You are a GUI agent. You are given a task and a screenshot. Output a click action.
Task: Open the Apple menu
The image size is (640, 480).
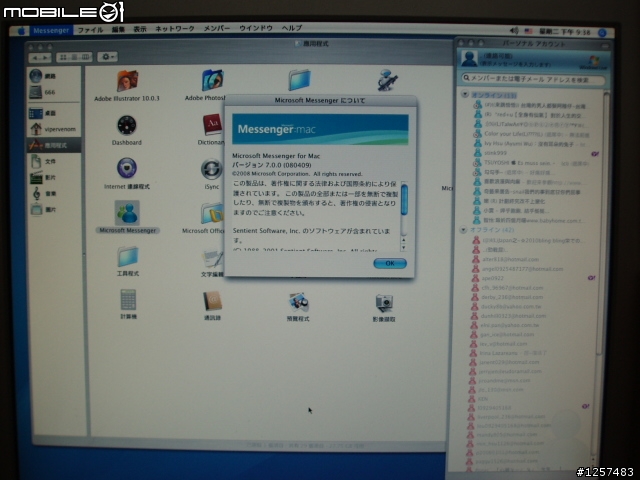tap(20, 31)
